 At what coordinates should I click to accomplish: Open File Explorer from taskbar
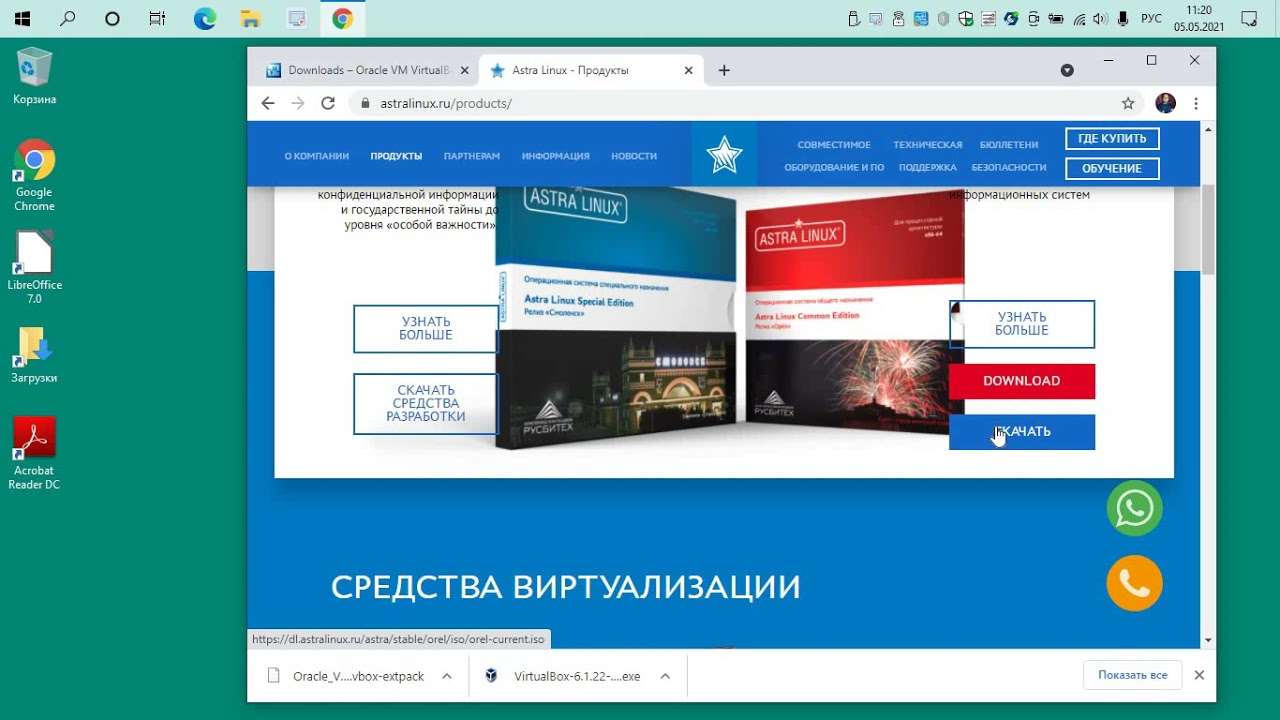coord(250,18)
